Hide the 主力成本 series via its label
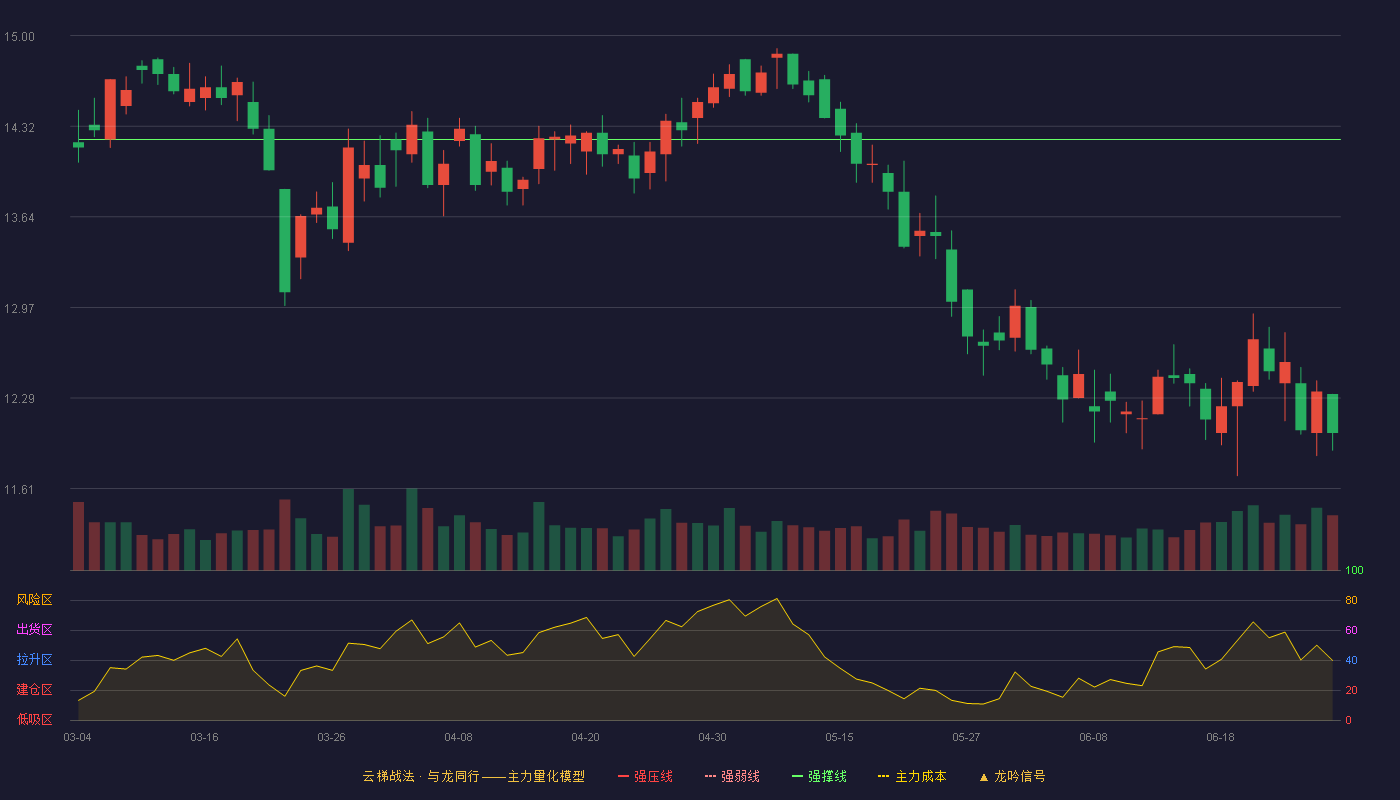This screenshot has height=800, width=1400. click(920, 776)
